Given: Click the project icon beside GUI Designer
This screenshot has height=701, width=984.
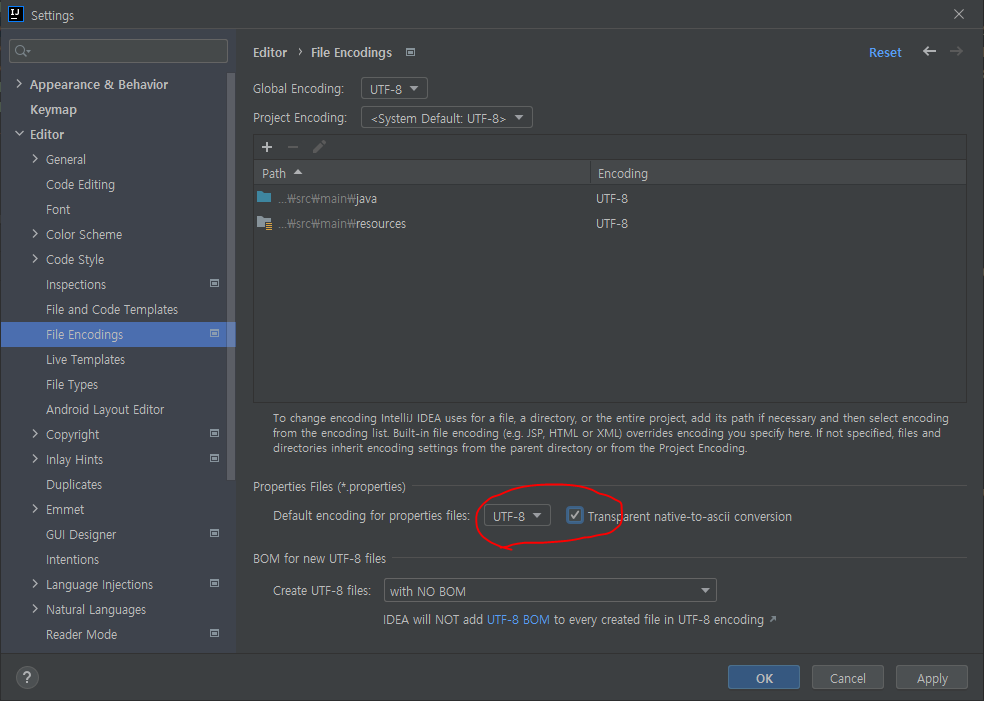Looking at the screenshot, I should click(x=215, y=533).
